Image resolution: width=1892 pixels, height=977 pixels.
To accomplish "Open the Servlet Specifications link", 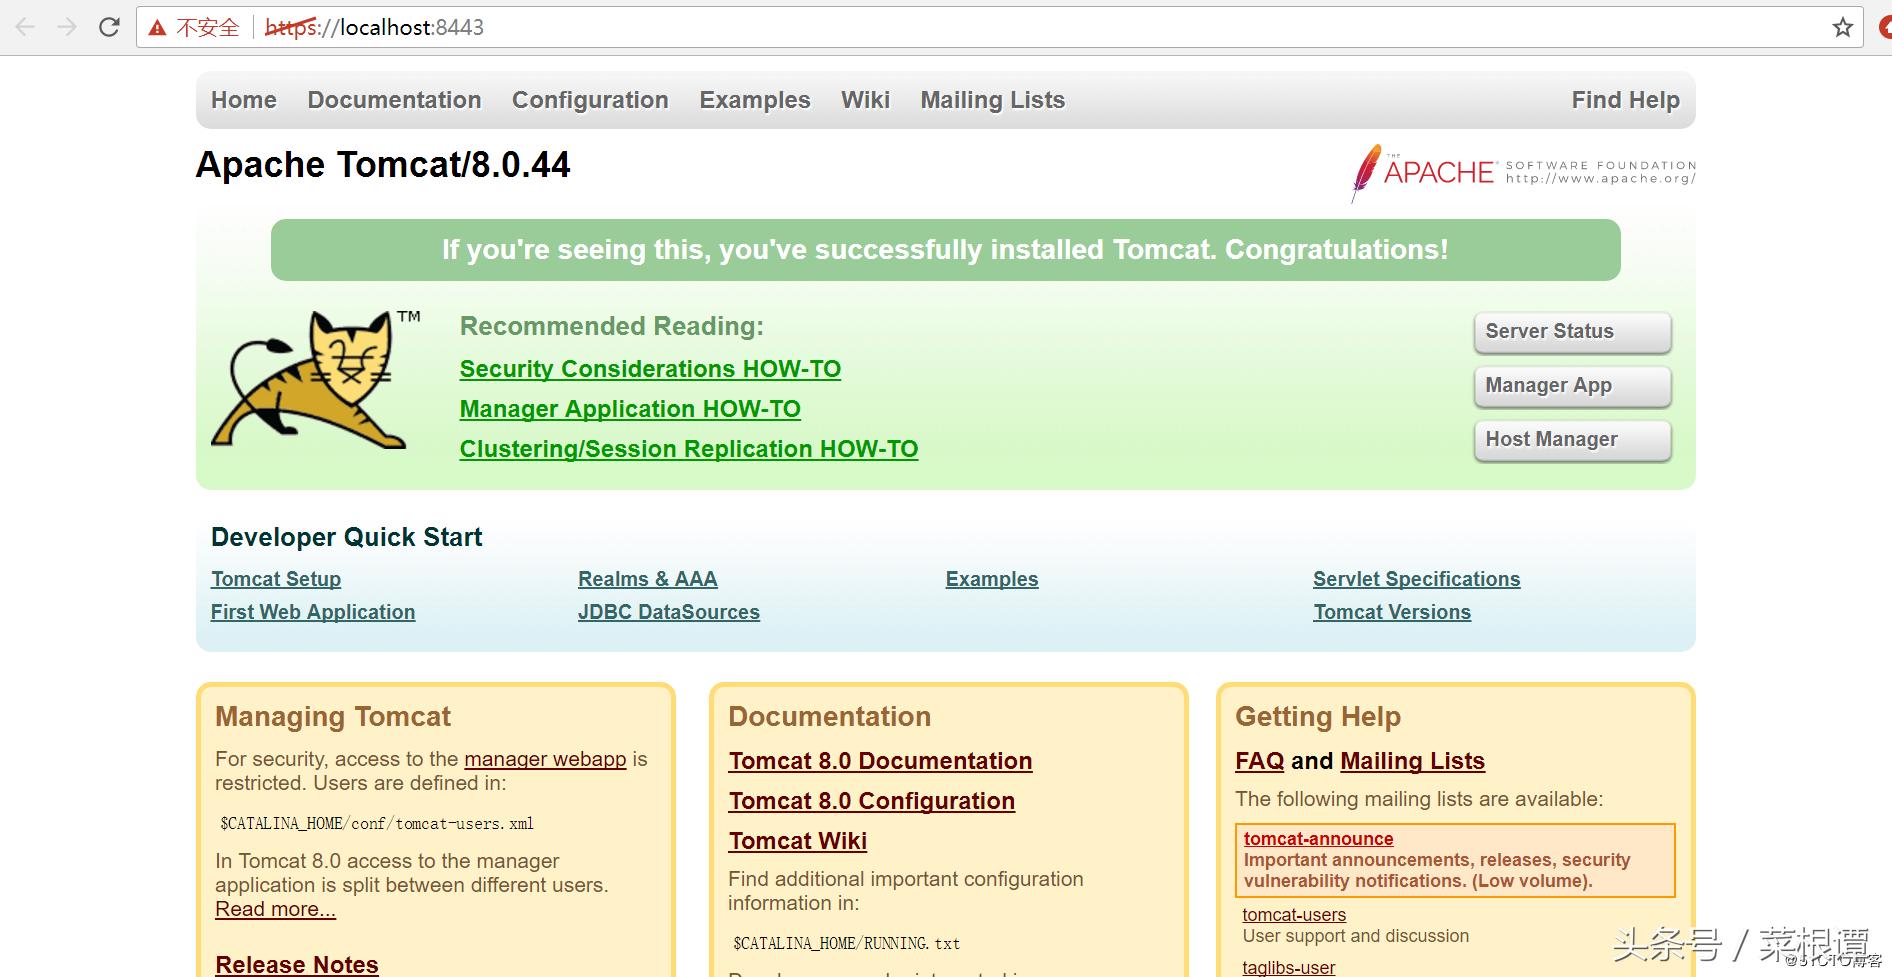I will (x=1416, y=579).
